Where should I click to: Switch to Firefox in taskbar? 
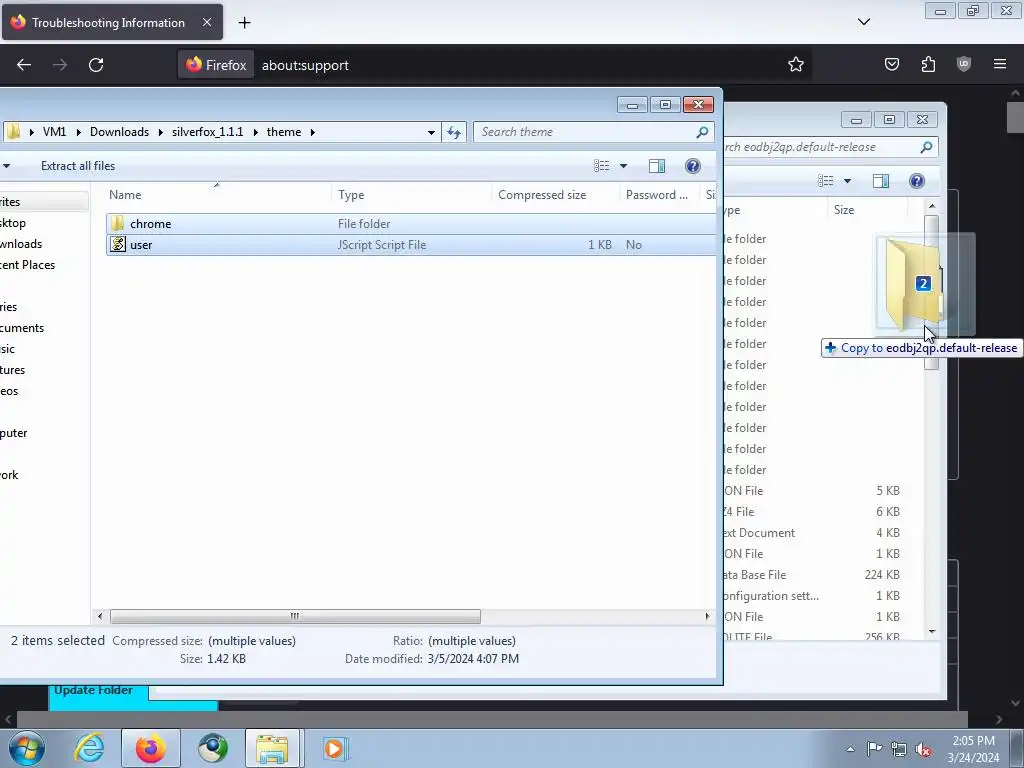(x=151, y=748)
